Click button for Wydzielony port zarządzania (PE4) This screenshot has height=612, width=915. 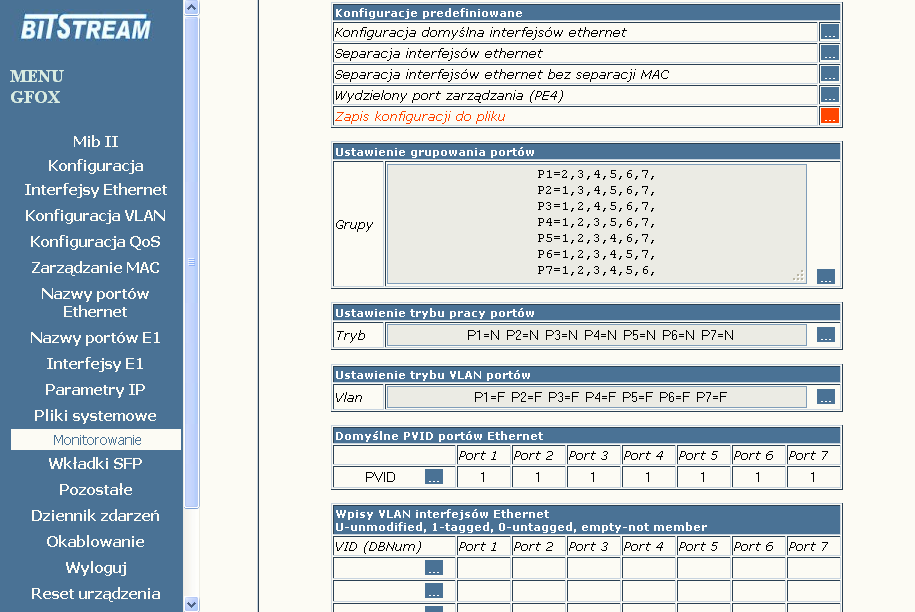829,95
